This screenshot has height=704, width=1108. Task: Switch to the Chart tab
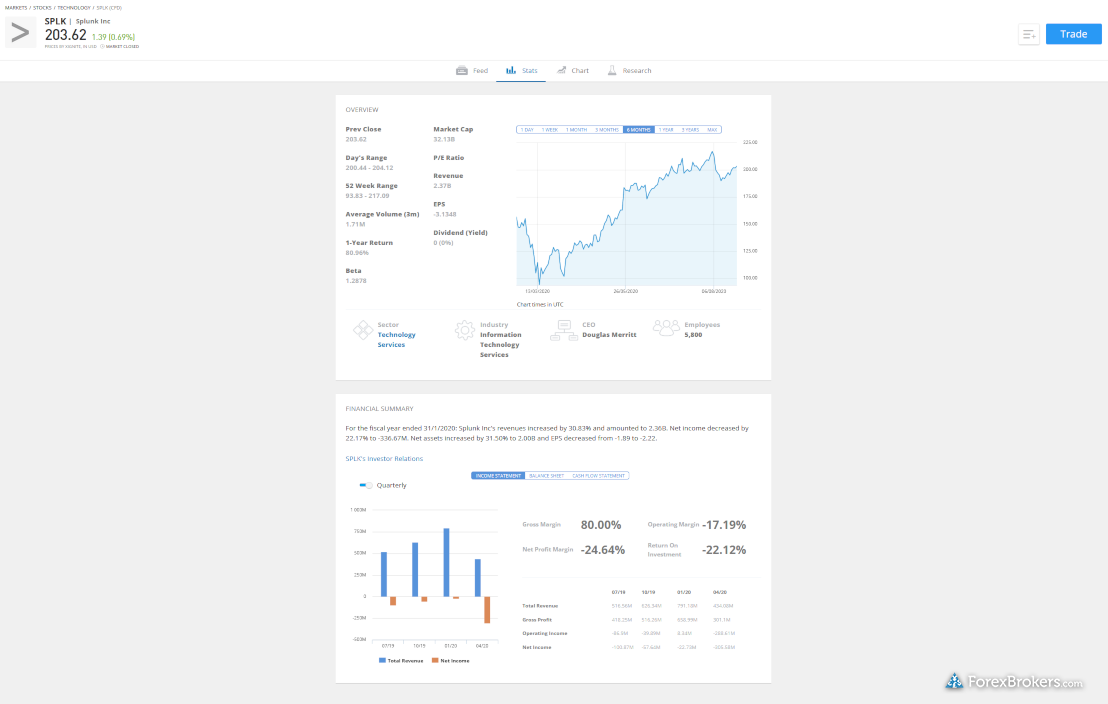coord(572,71)
